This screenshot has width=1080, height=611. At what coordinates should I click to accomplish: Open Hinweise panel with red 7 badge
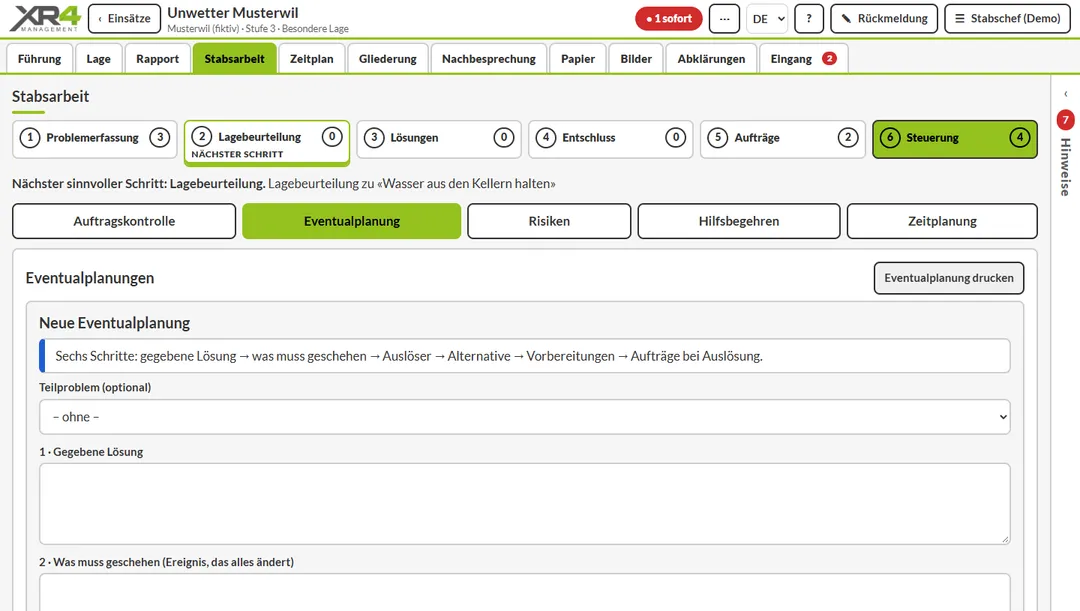[x=1066, y=153]
